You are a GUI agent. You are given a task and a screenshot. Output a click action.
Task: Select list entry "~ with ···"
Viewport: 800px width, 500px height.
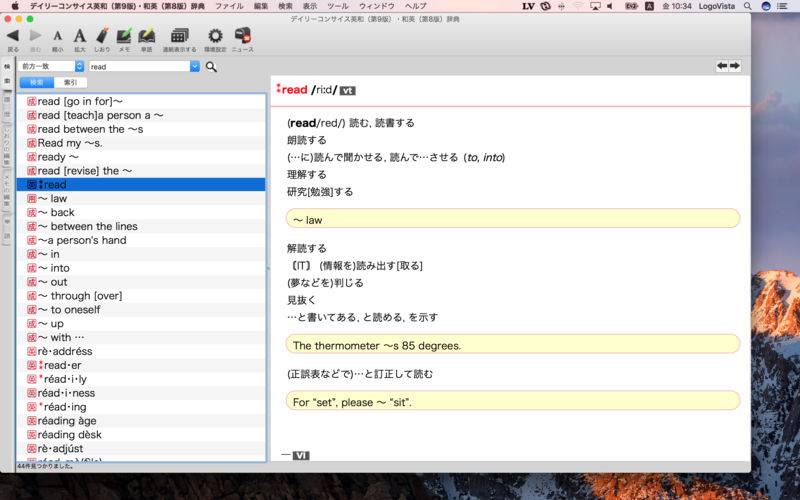click(141, 337)
